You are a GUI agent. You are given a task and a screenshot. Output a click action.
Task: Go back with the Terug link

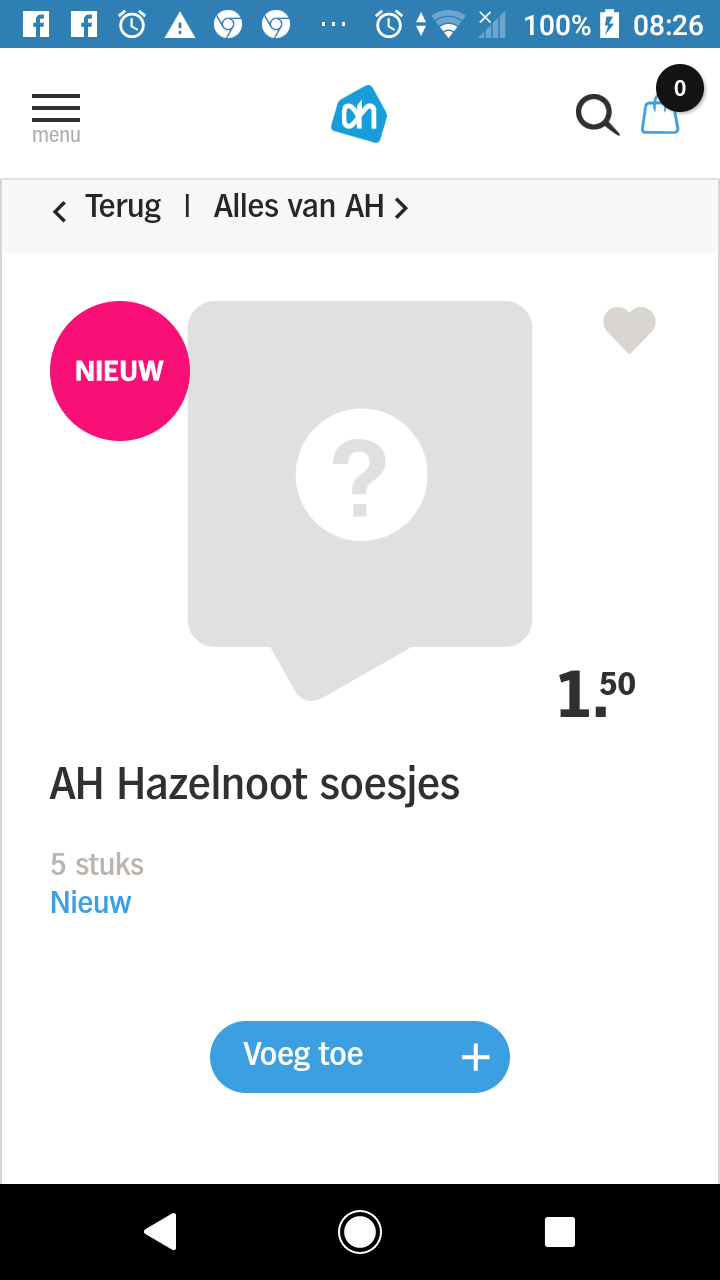coord(123,206)
